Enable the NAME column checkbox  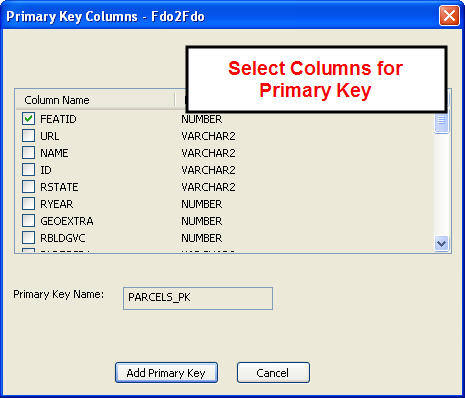pyautogui.click(x=28, y=153)
